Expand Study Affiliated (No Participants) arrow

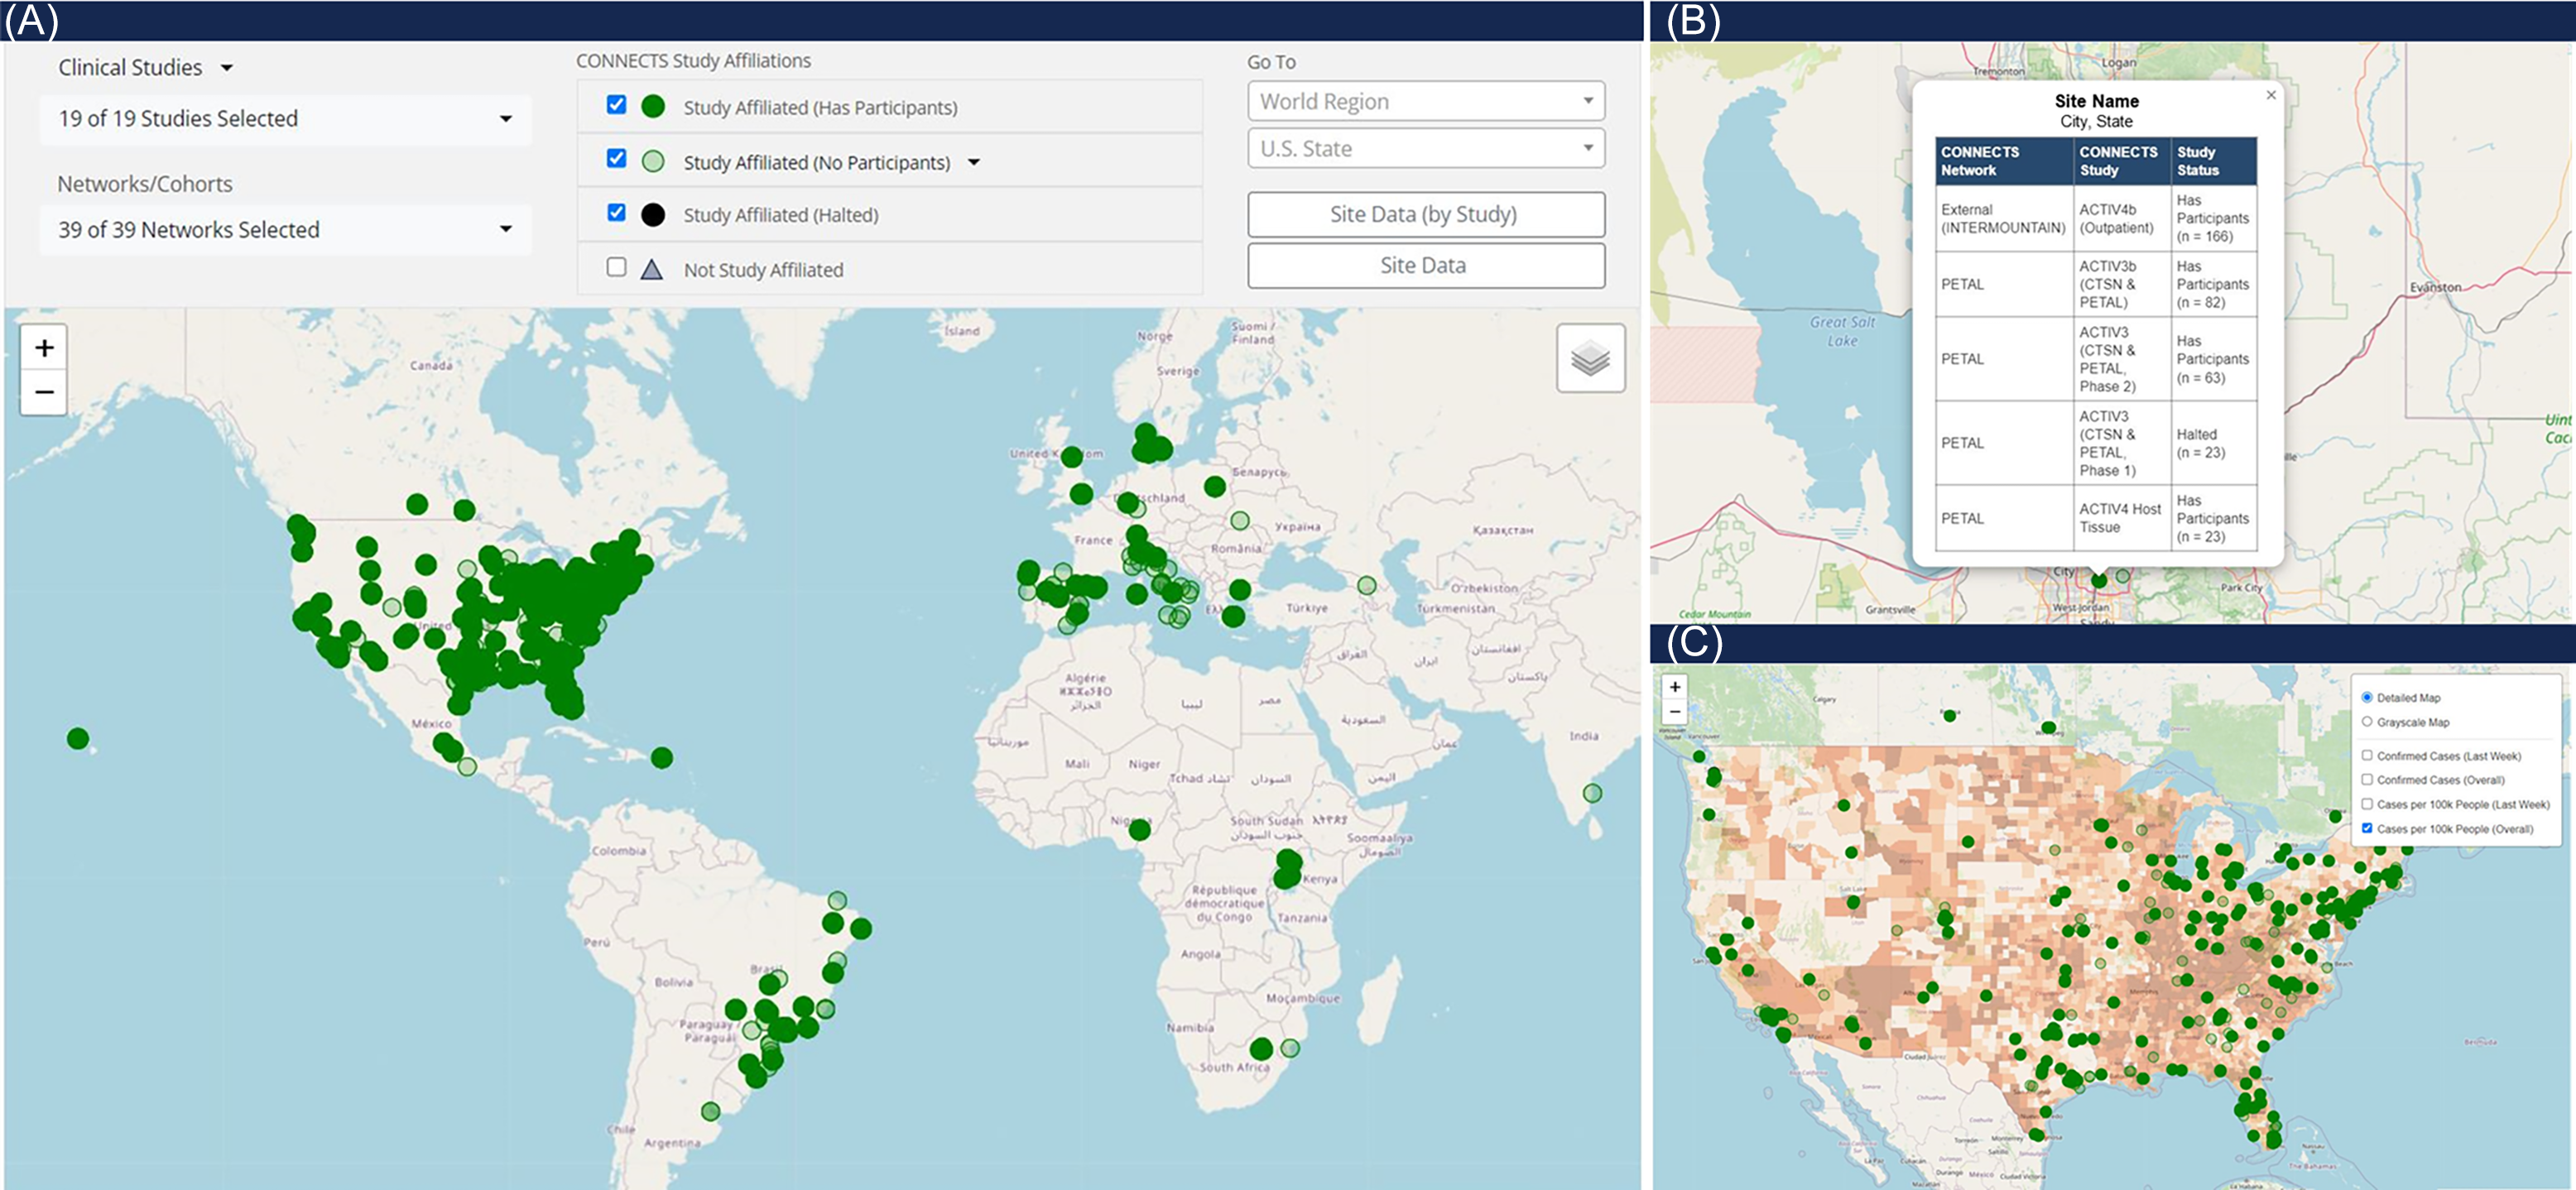974,162
